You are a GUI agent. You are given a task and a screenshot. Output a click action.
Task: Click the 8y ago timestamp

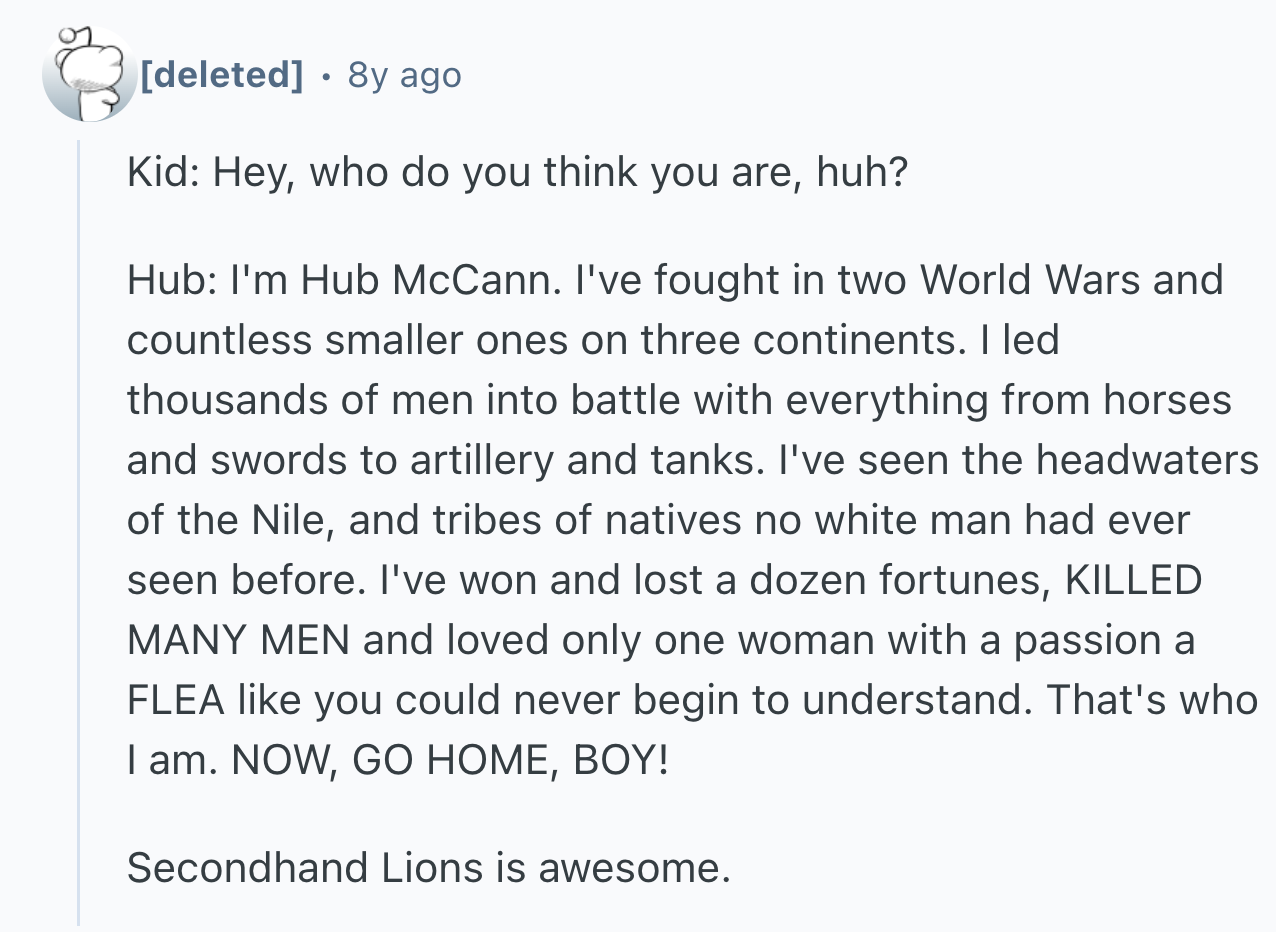tap(404, 74)
